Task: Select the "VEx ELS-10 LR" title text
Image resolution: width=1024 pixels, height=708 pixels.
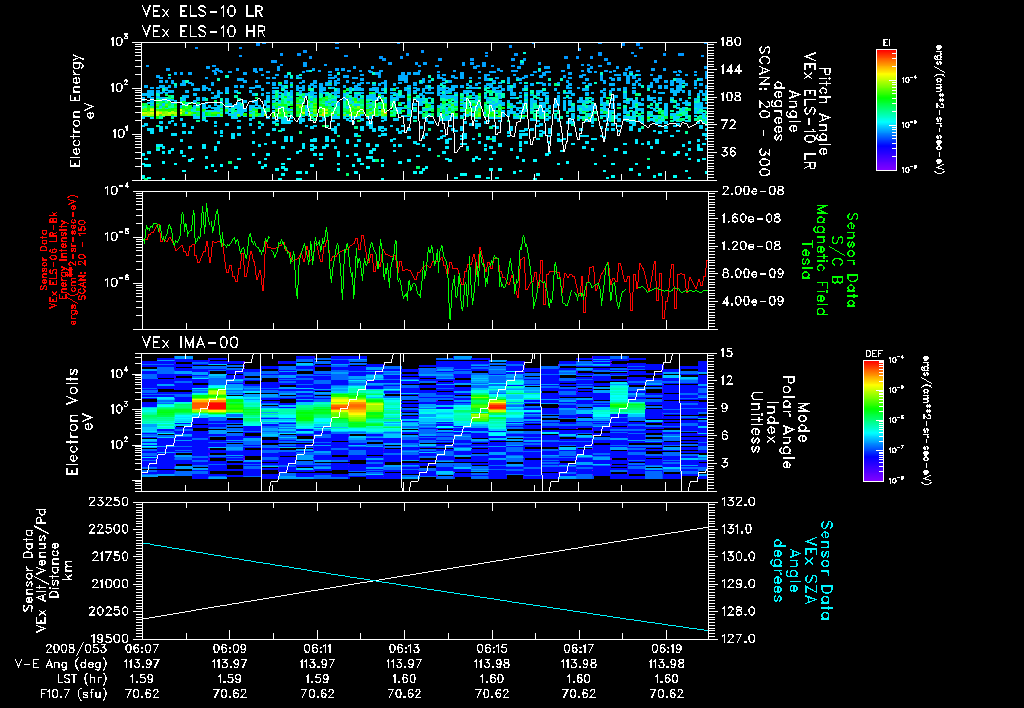Action: (x=203, y=11)
